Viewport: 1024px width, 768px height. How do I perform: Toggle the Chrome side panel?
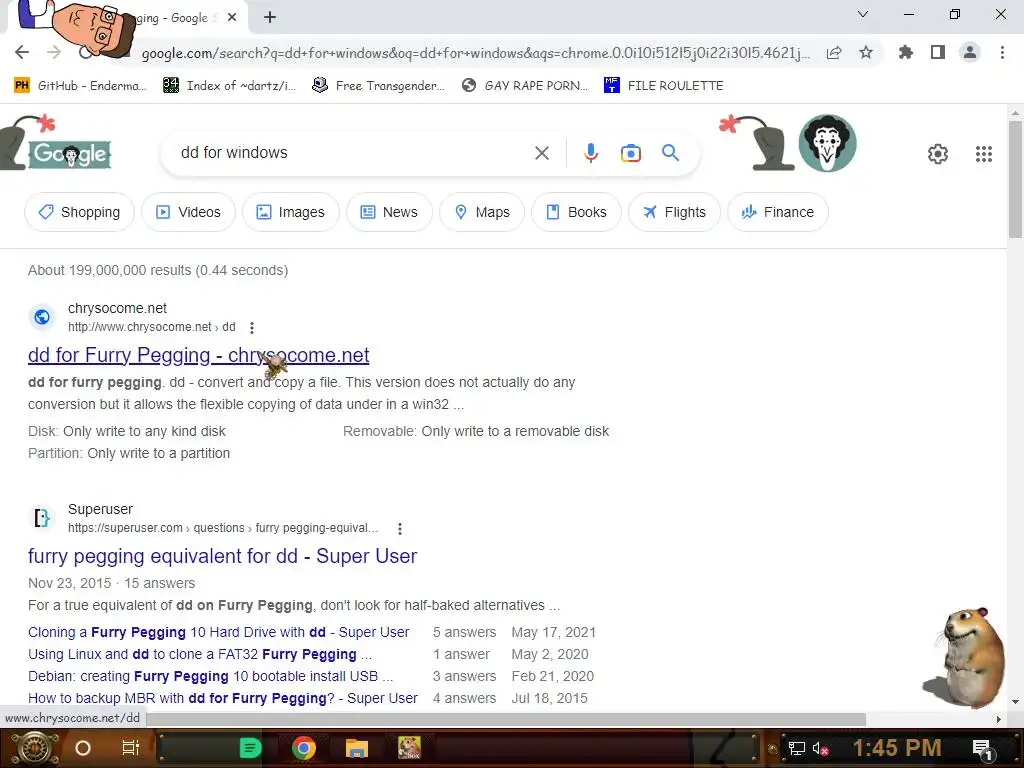click(938, 52)
